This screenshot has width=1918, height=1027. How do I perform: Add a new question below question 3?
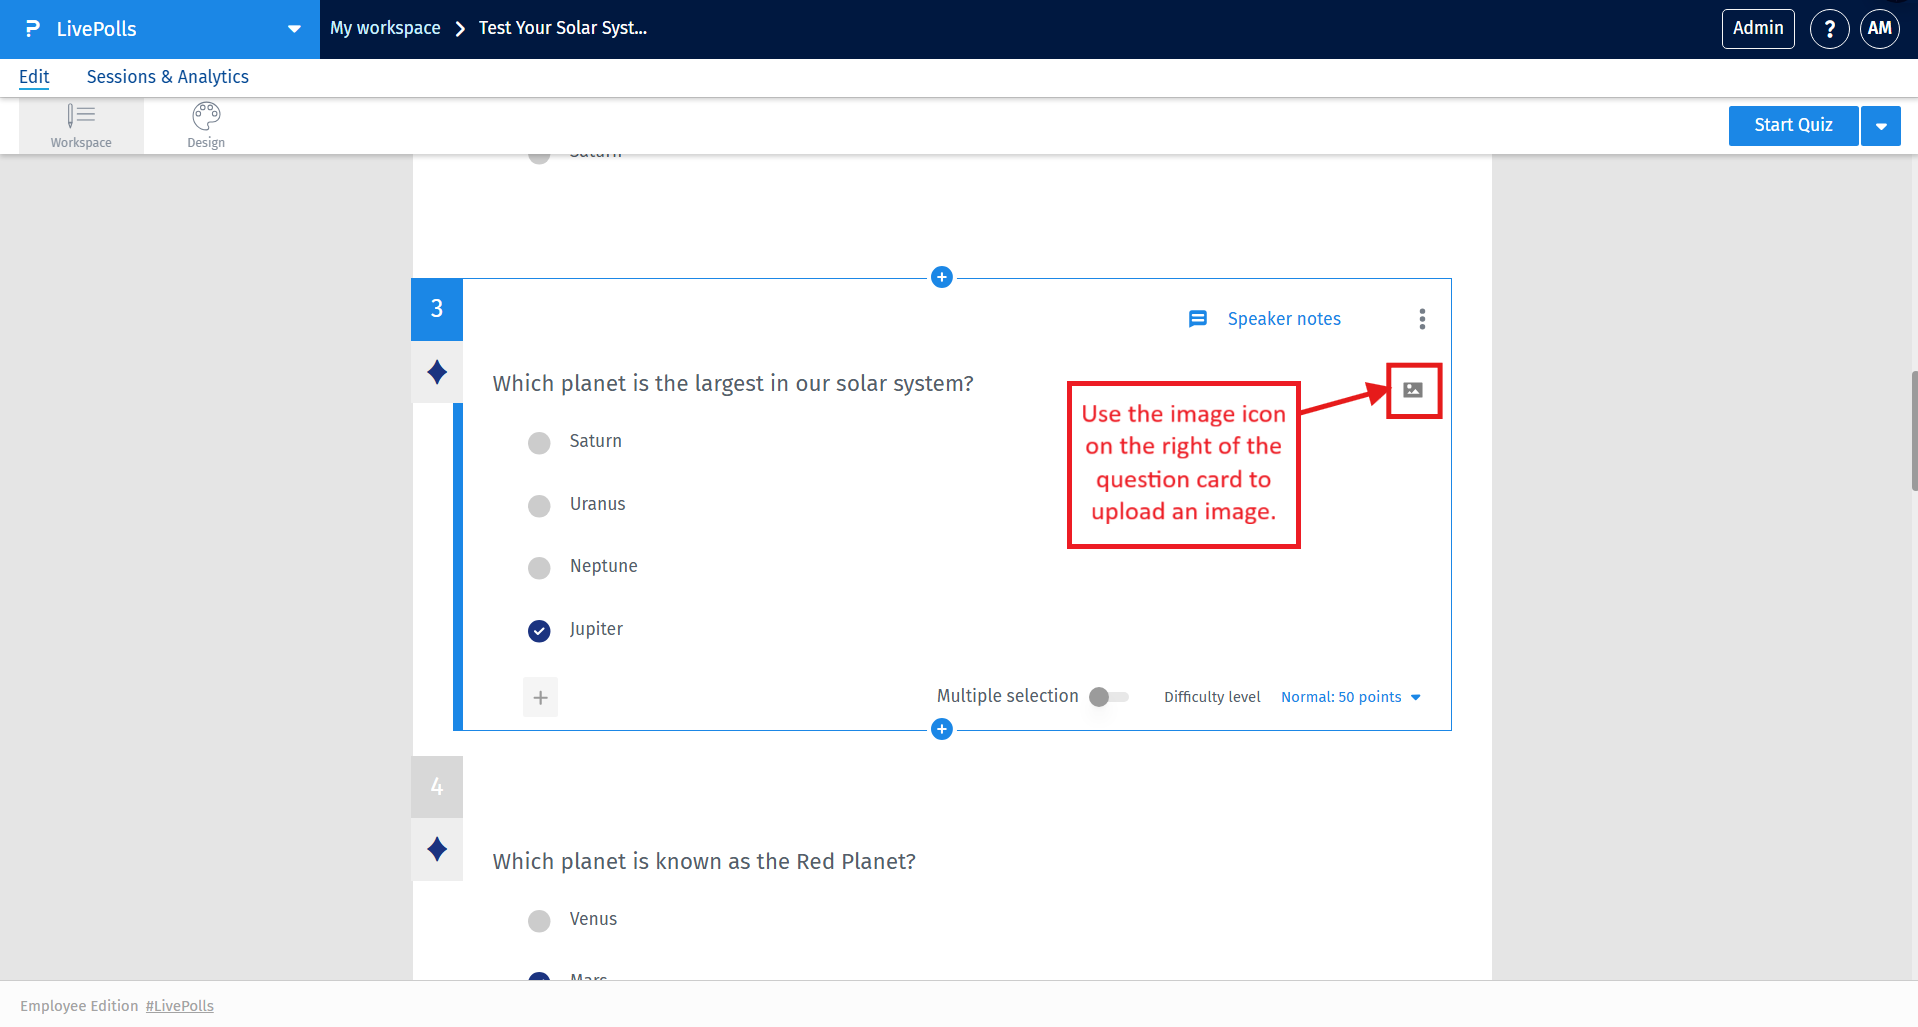tap(941, 729)
